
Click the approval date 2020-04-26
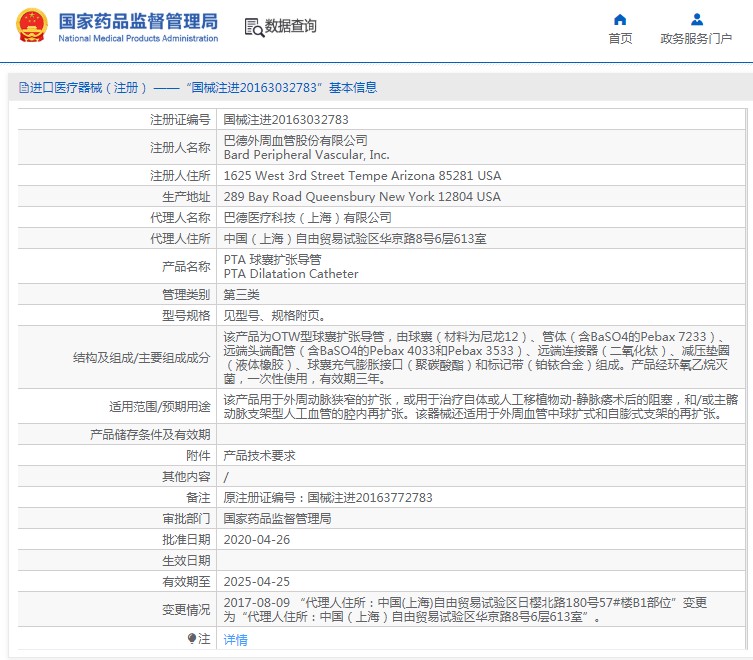256,539
